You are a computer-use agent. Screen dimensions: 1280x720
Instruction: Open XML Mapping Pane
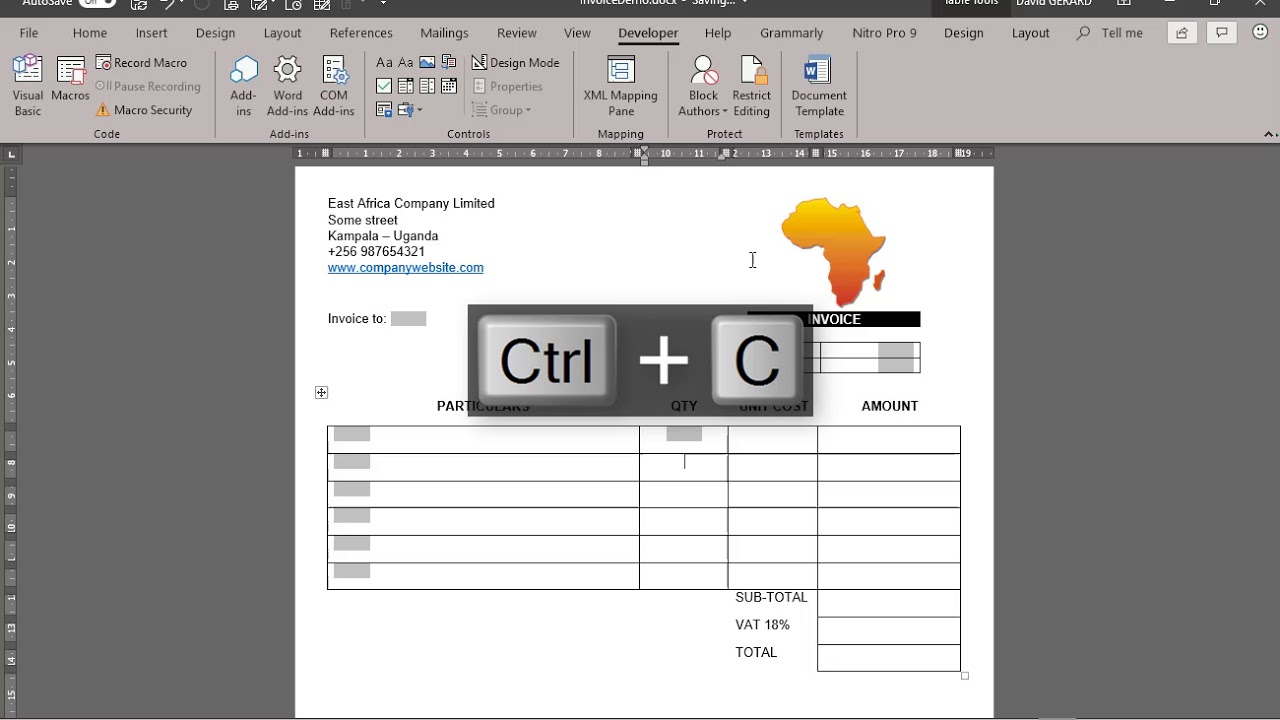pyautogui.click(x=621, y=86)
